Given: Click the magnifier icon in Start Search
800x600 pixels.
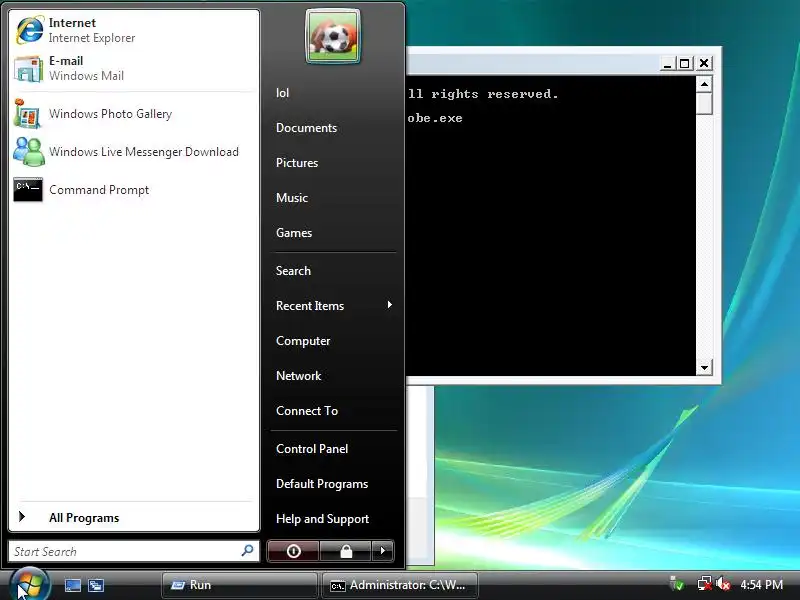Looking at the screenshot, I should point(247,551).
